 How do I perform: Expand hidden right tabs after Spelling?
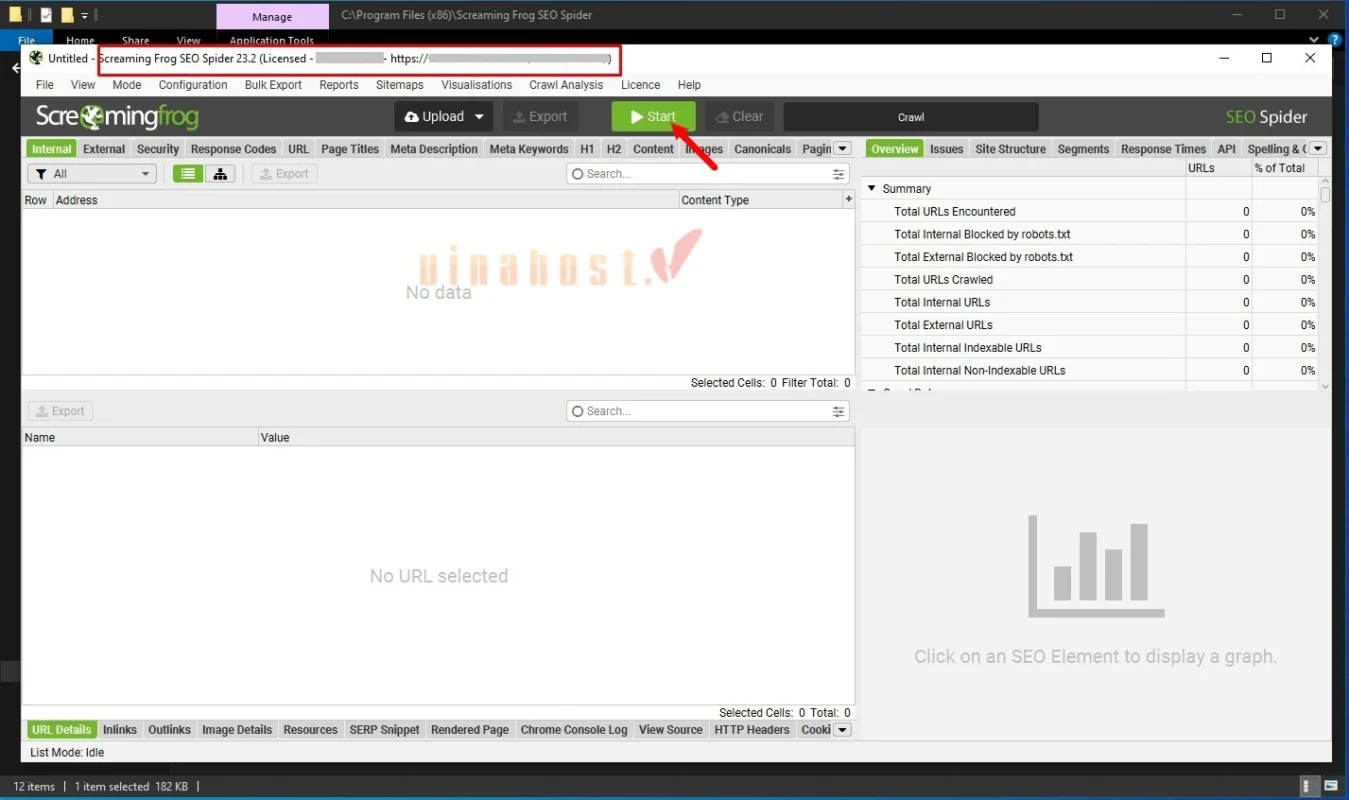[1318, 149]
